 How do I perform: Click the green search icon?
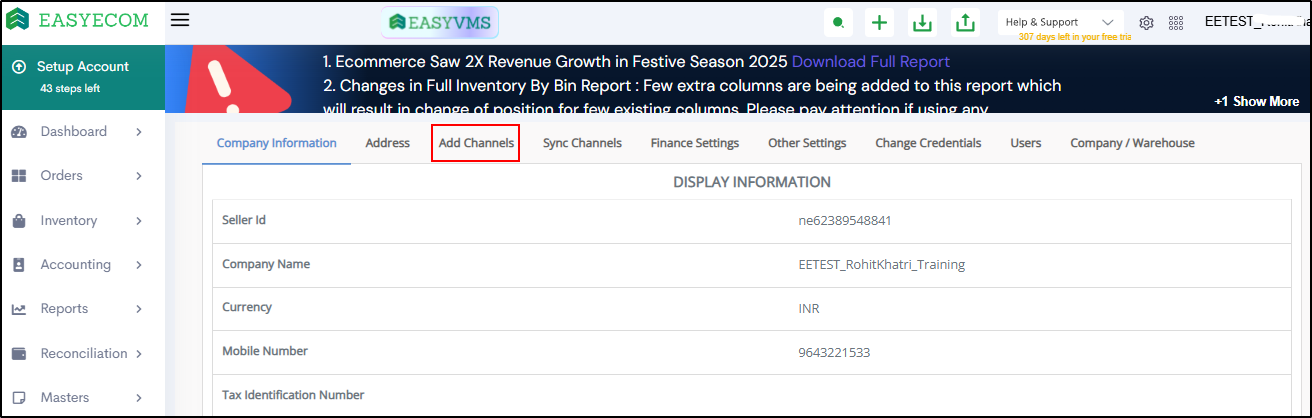(838, 22)
